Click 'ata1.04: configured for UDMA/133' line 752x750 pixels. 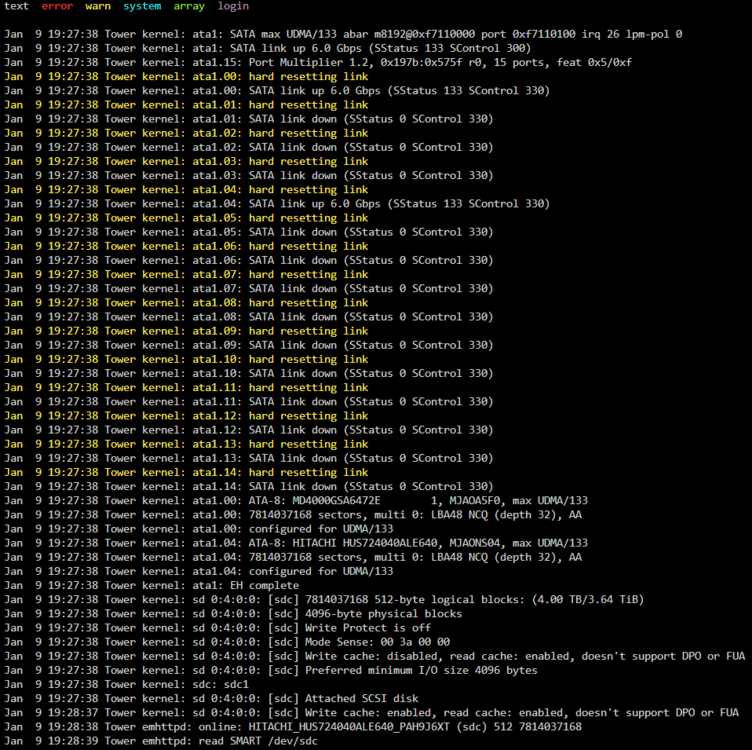(199, 572)
